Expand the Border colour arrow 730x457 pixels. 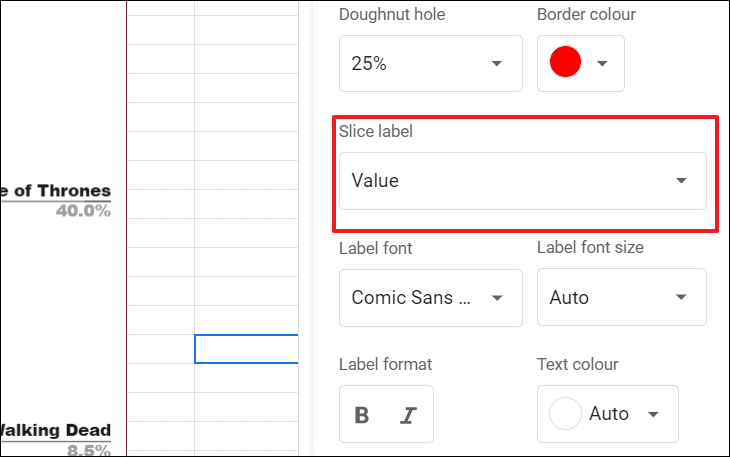602,64
